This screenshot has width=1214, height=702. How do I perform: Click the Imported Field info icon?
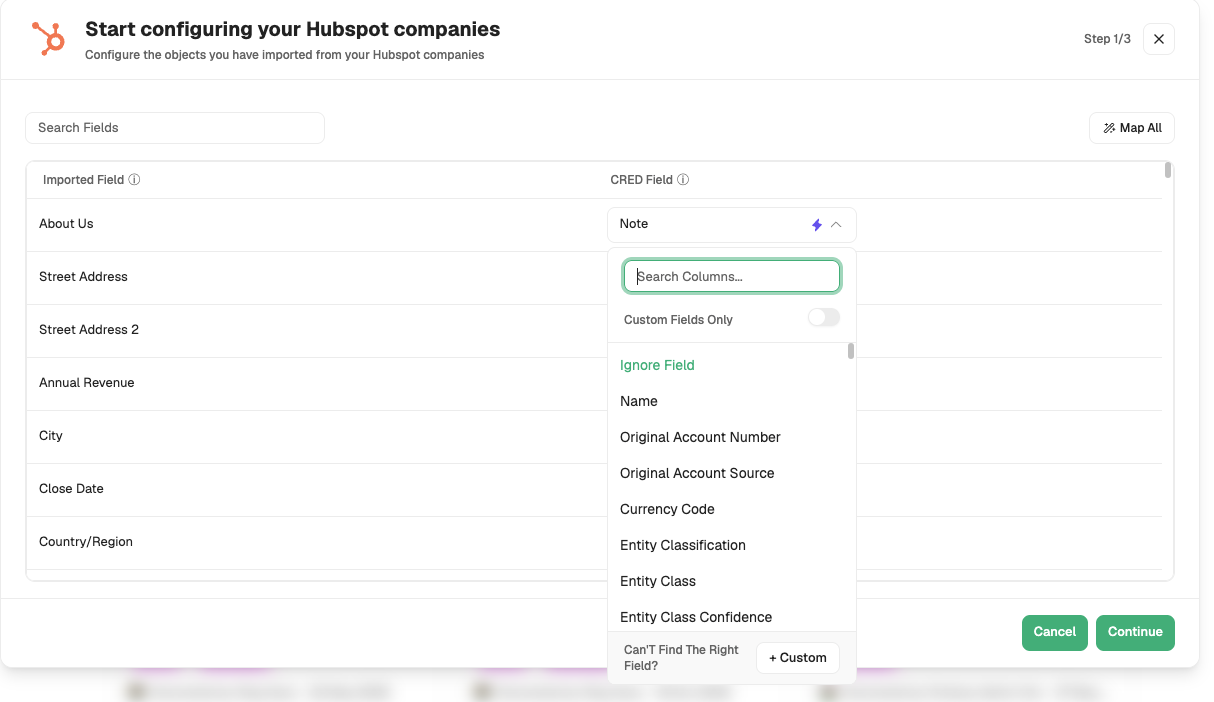[x=134, y=180]
